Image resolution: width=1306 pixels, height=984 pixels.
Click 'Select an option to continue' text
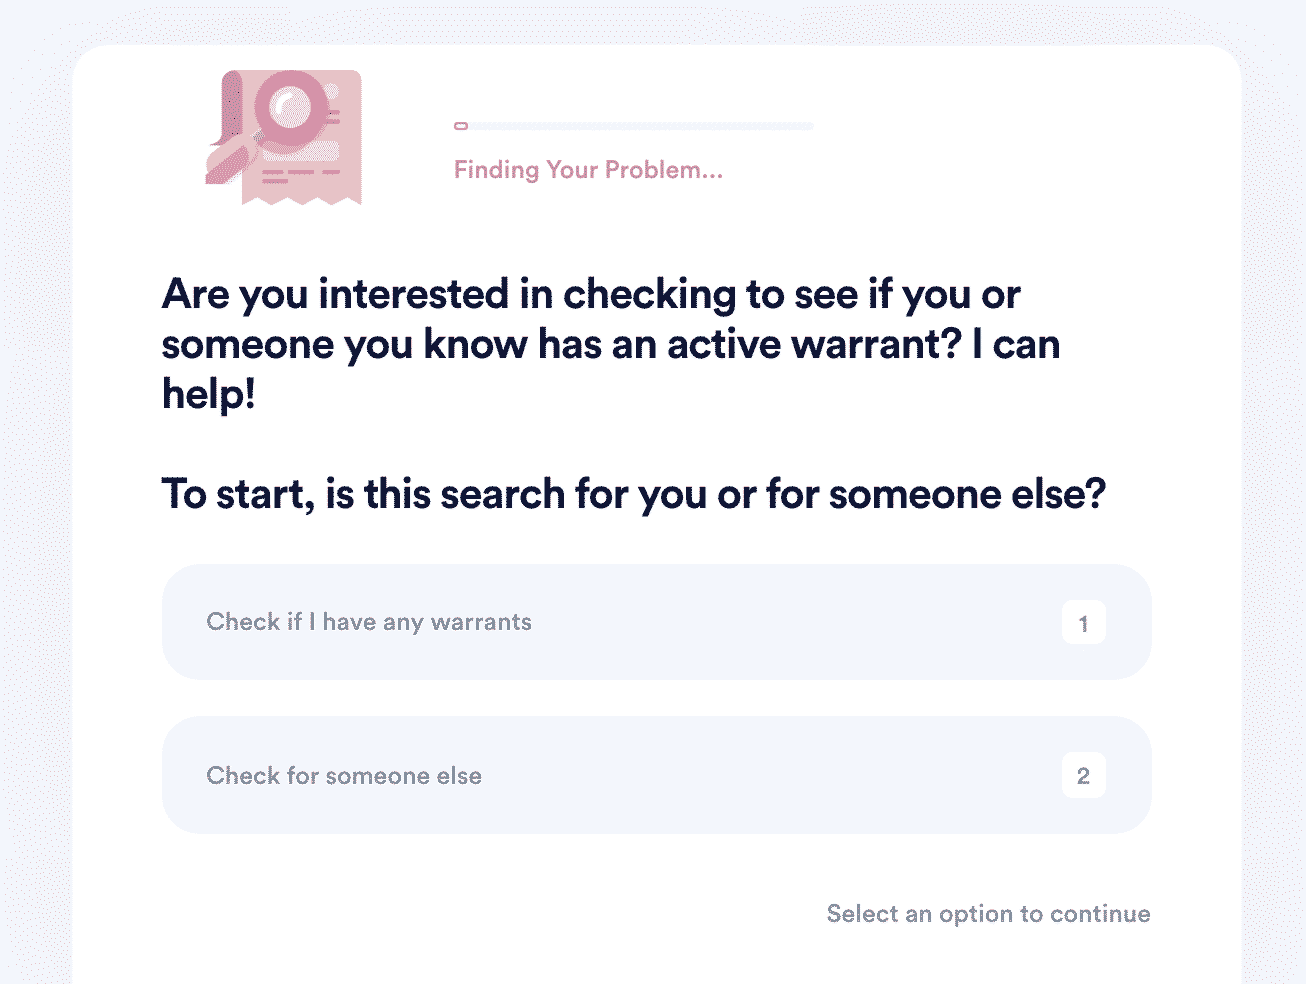(988, 914)
